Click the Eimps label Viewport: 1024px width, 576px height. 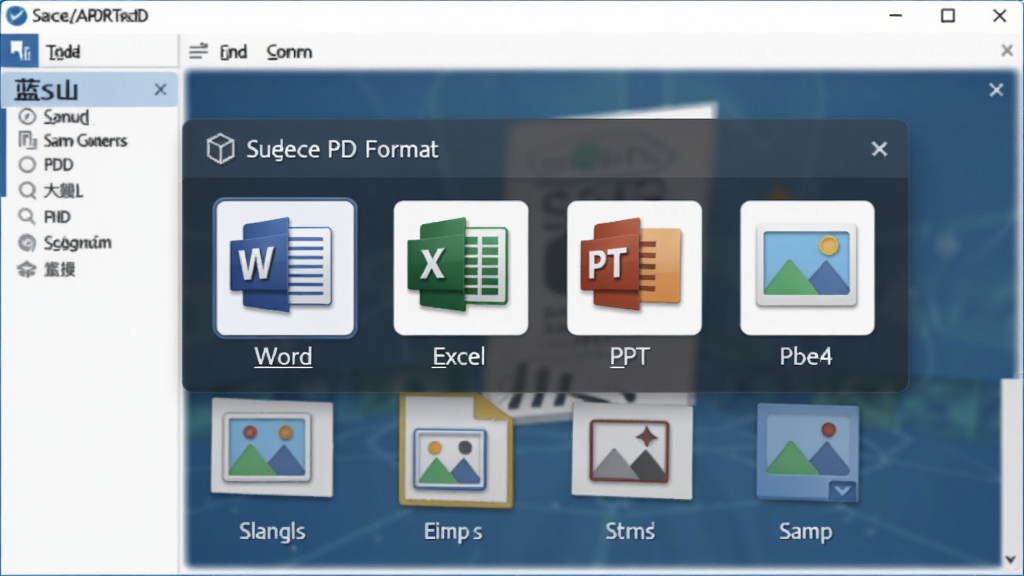[453, 531]
